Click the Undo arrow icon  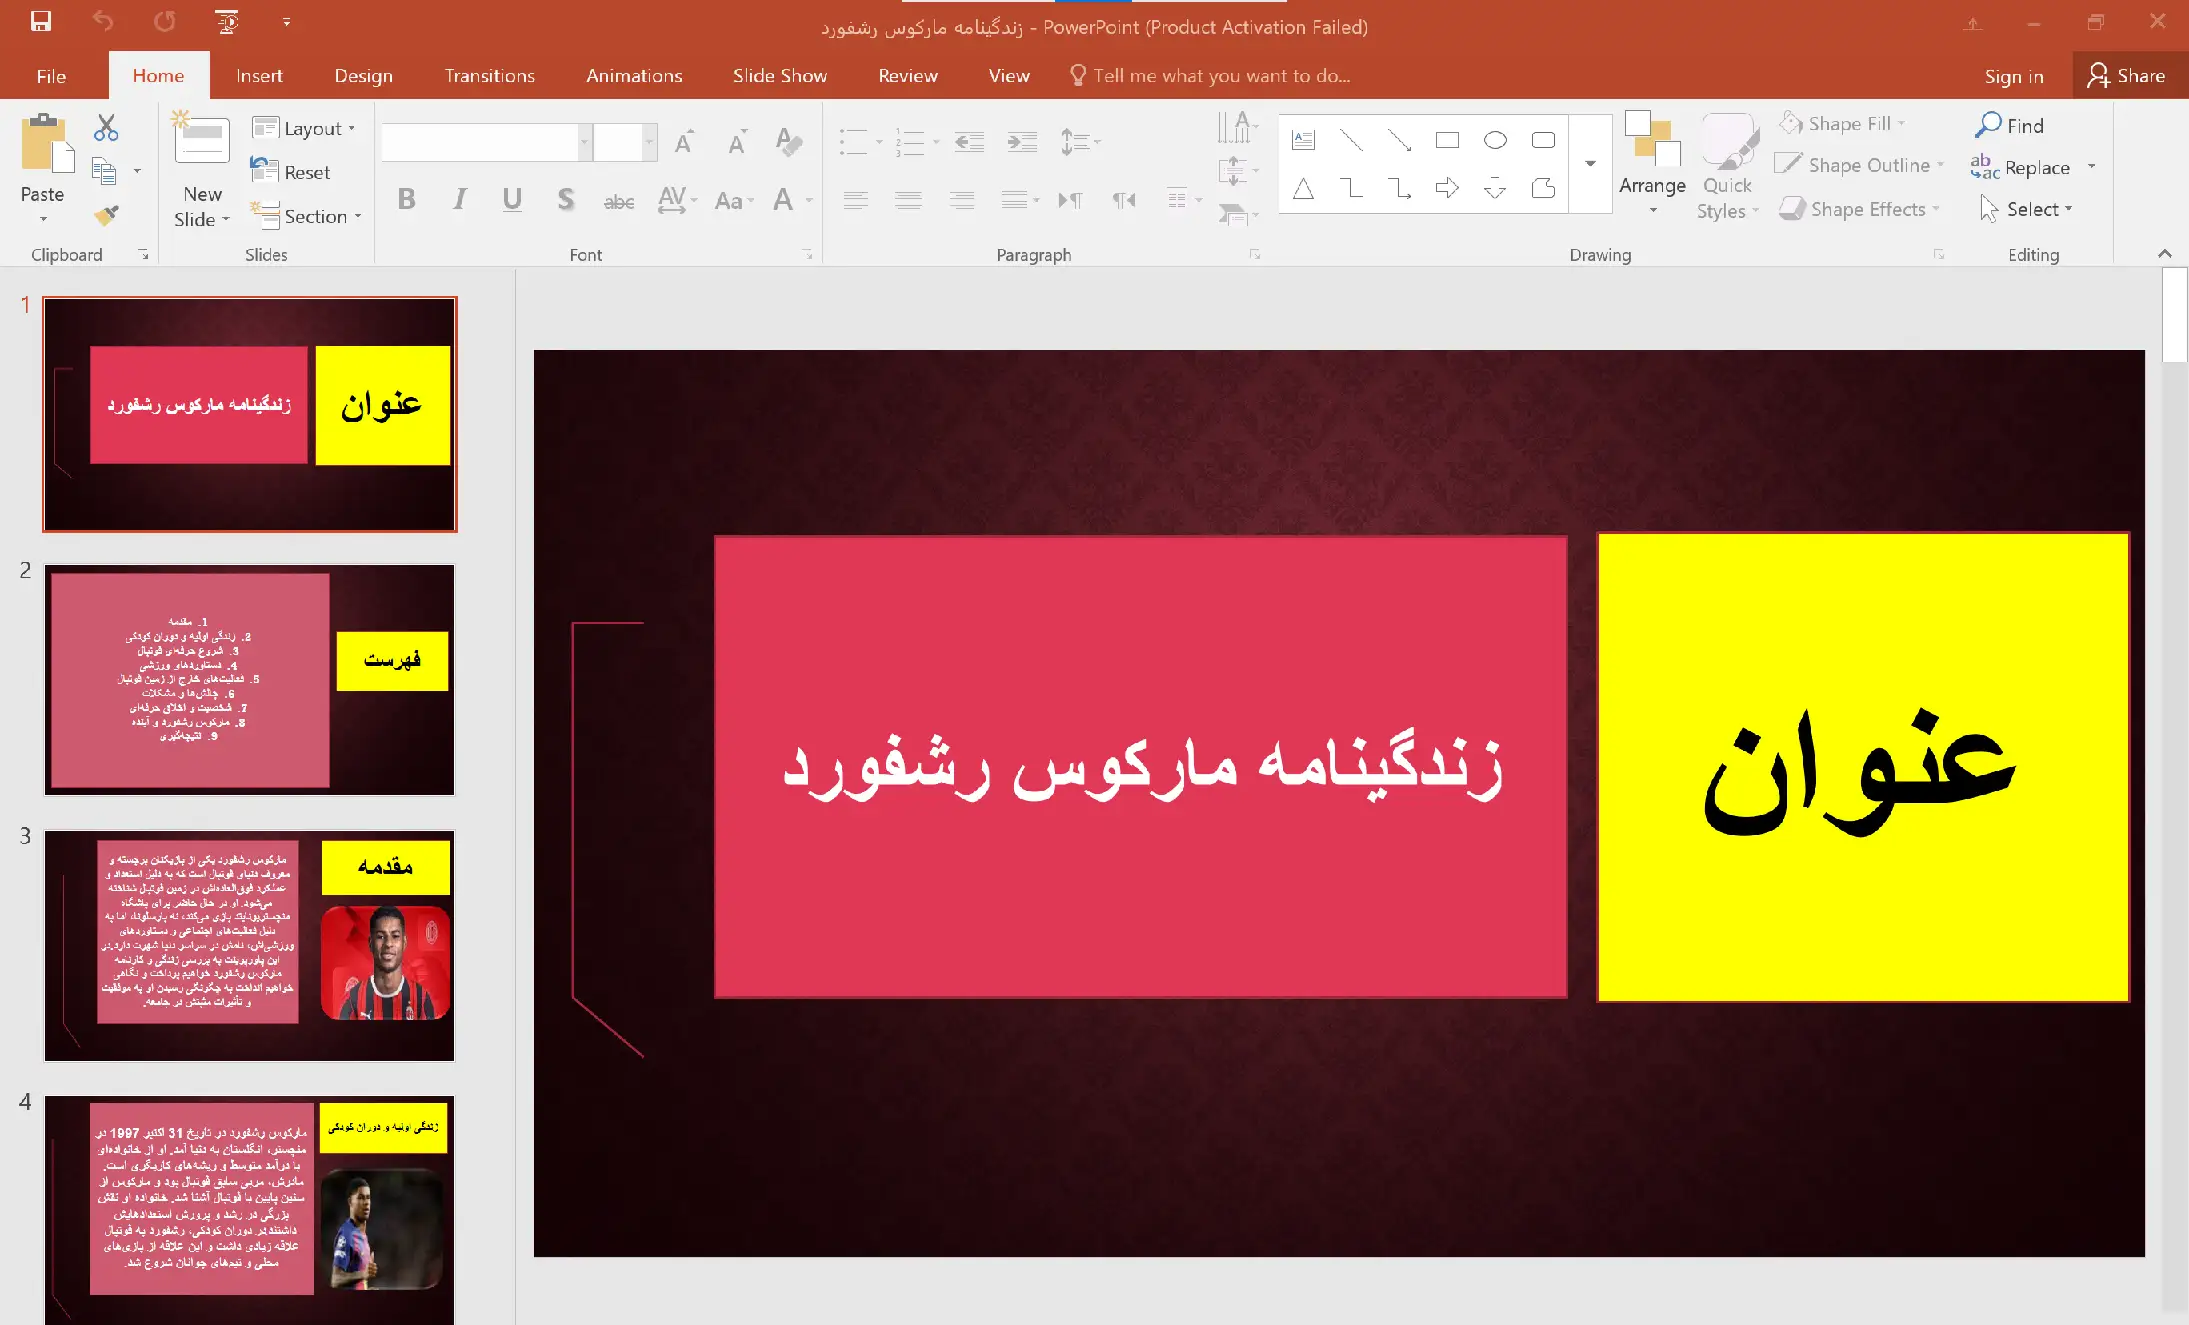tap(103, 21)
